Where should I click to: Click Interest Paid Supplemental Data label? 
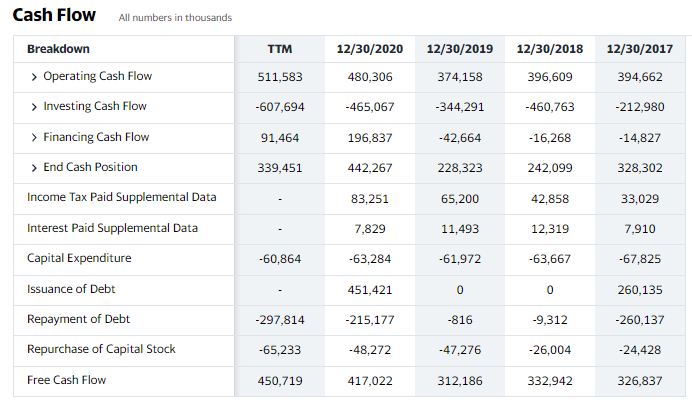point(112,228)
